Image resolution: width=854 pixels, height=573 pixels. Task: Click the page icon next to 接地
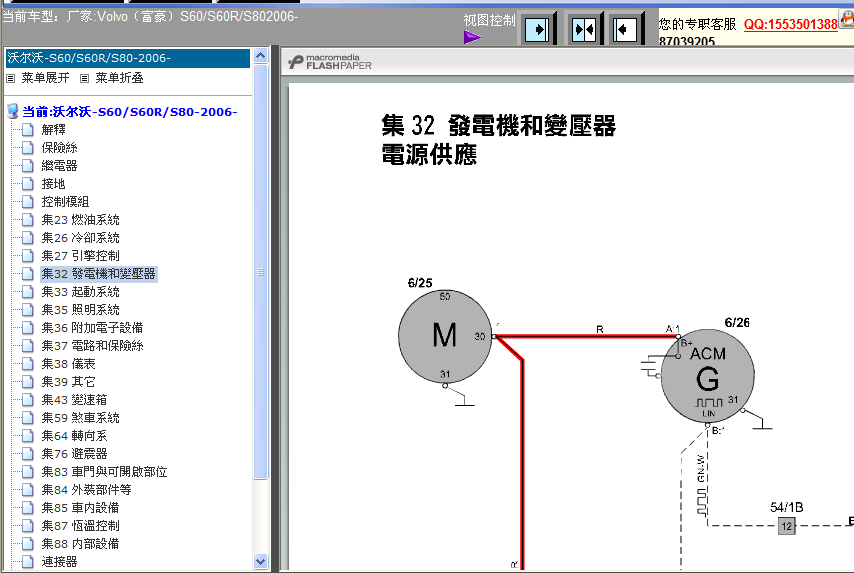point(28,184)
